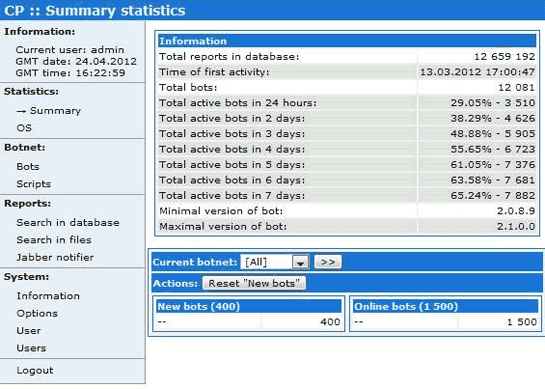Open the OS statistics page
Screen dimensions: 545x389
click(24, 128)
